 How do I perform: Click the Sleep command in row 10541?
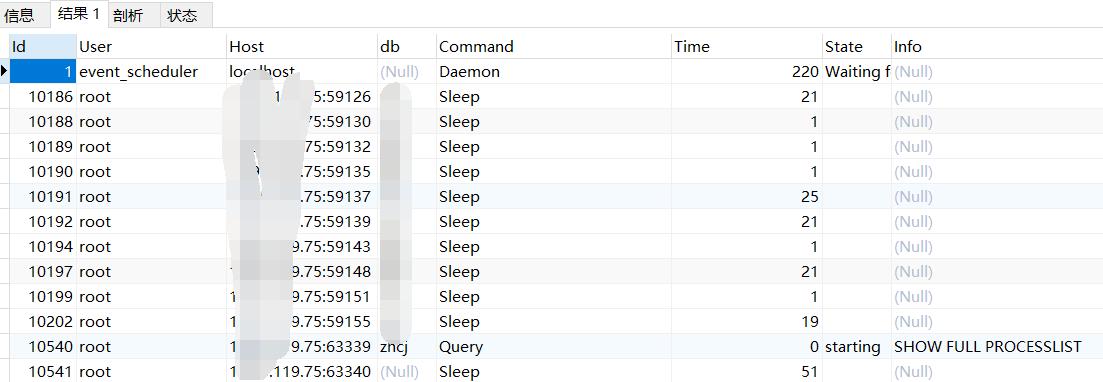coord(554,371)
